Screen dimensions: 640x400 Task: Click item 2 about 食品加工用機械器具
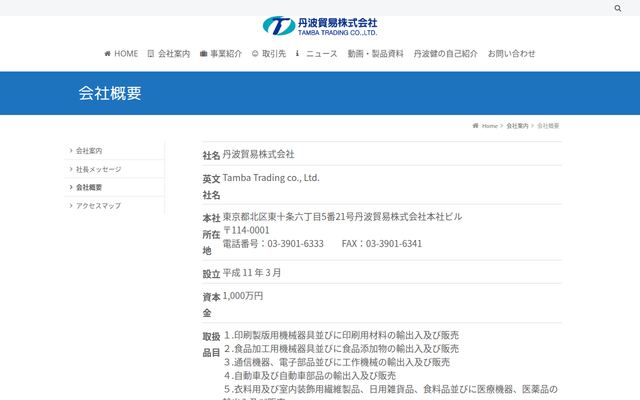pyautogui.click(x=341, y=349)
